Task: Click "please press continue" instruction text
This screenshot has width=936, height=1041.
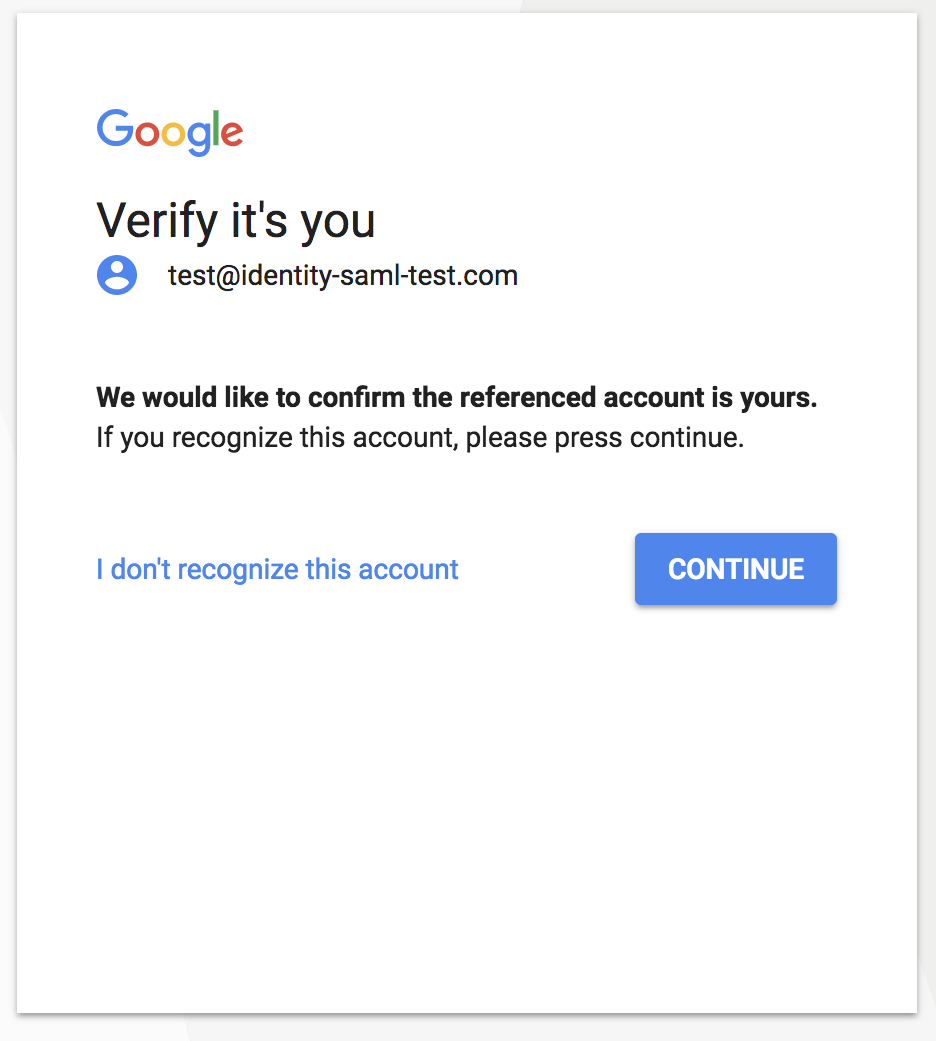Action: pos(605,438)
